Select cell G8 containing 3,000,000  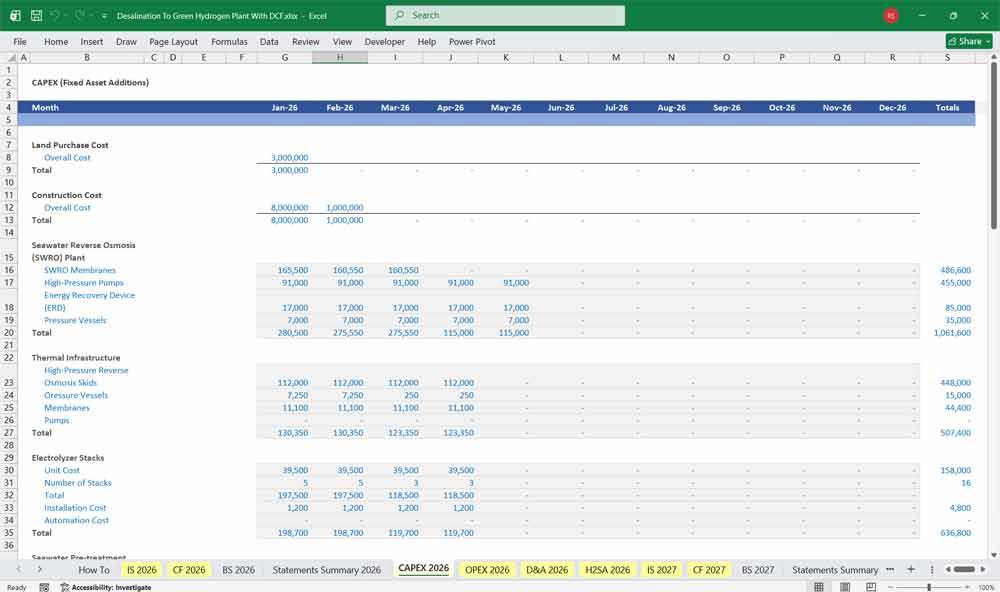(285, 157)
